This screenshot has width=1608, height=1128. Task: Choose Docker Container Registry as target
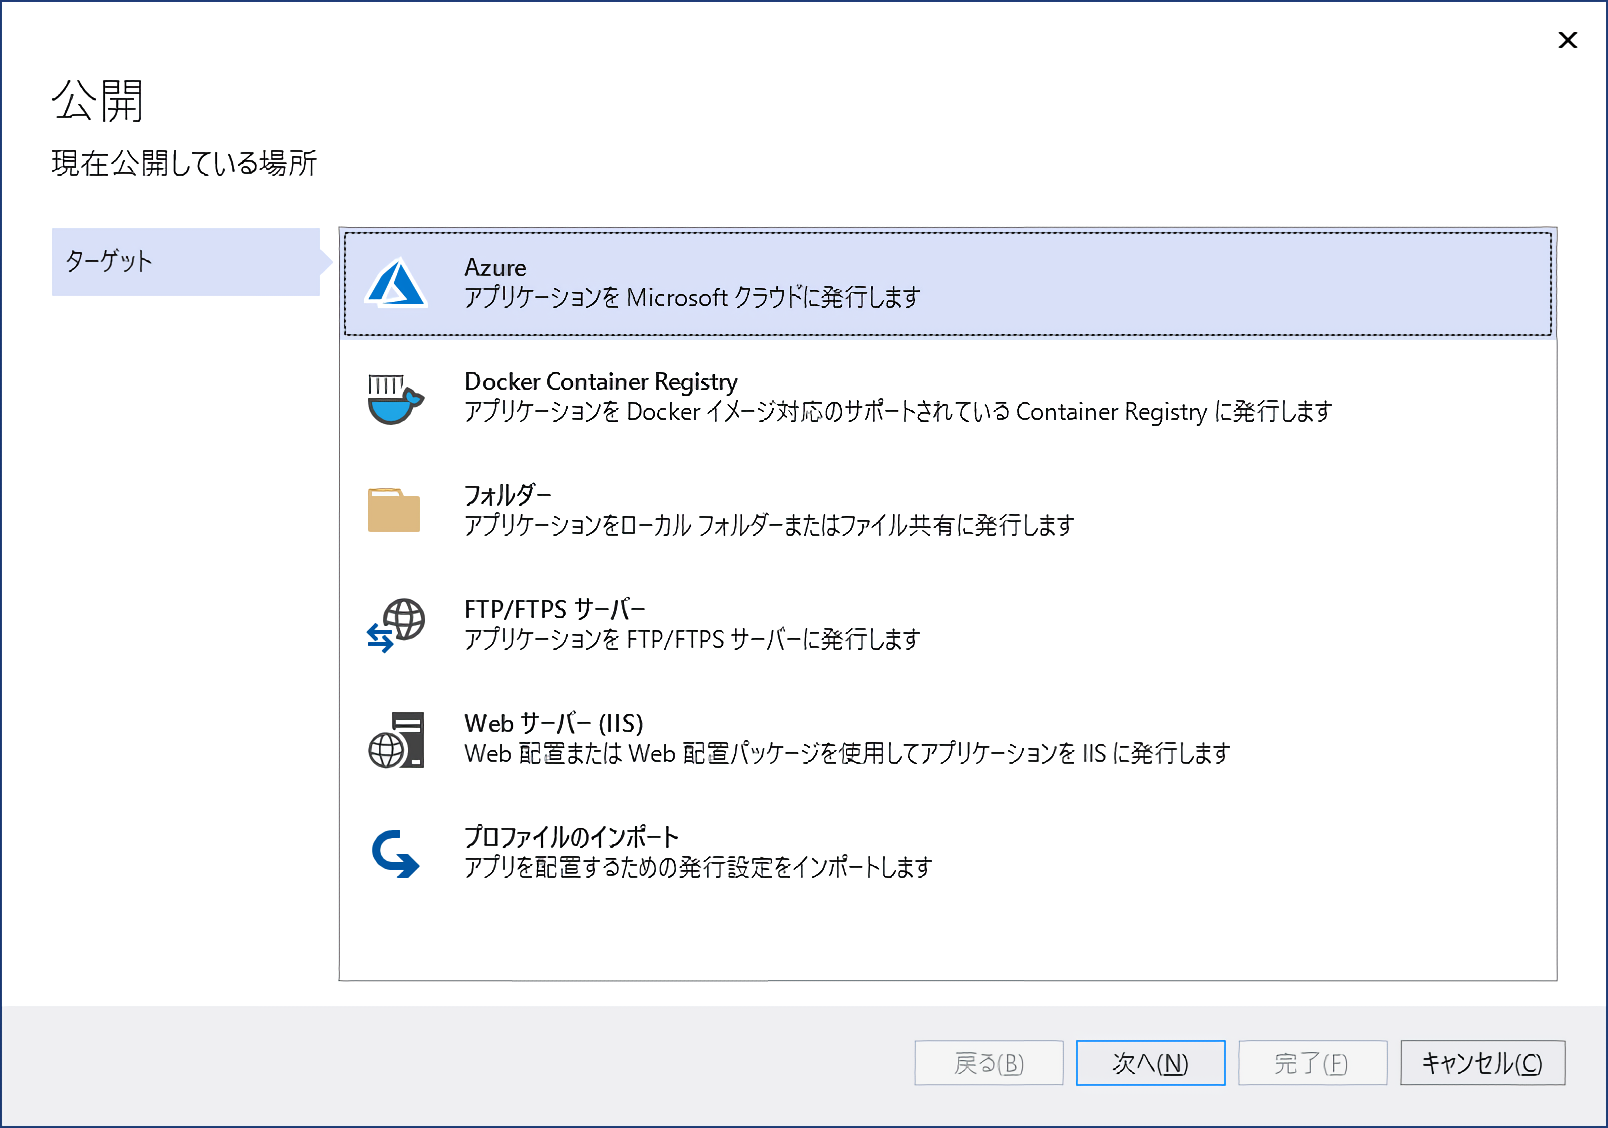pos(600,382)
